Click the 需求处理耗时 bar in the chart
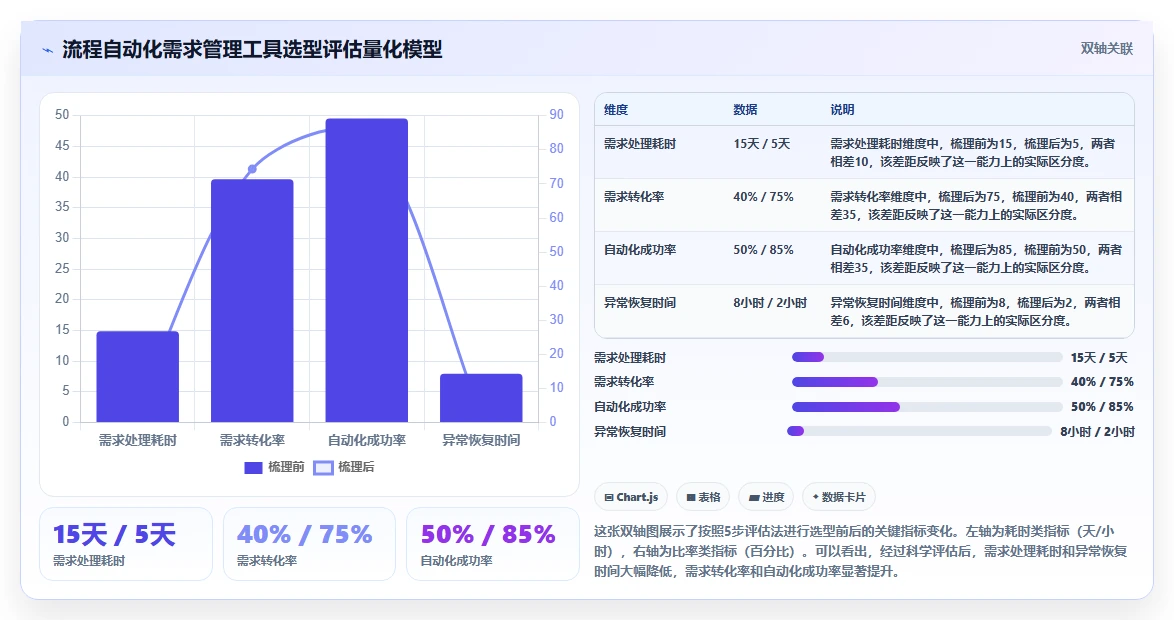The width and height of the screenshot is (1174, 620). (x=138, y=377)
